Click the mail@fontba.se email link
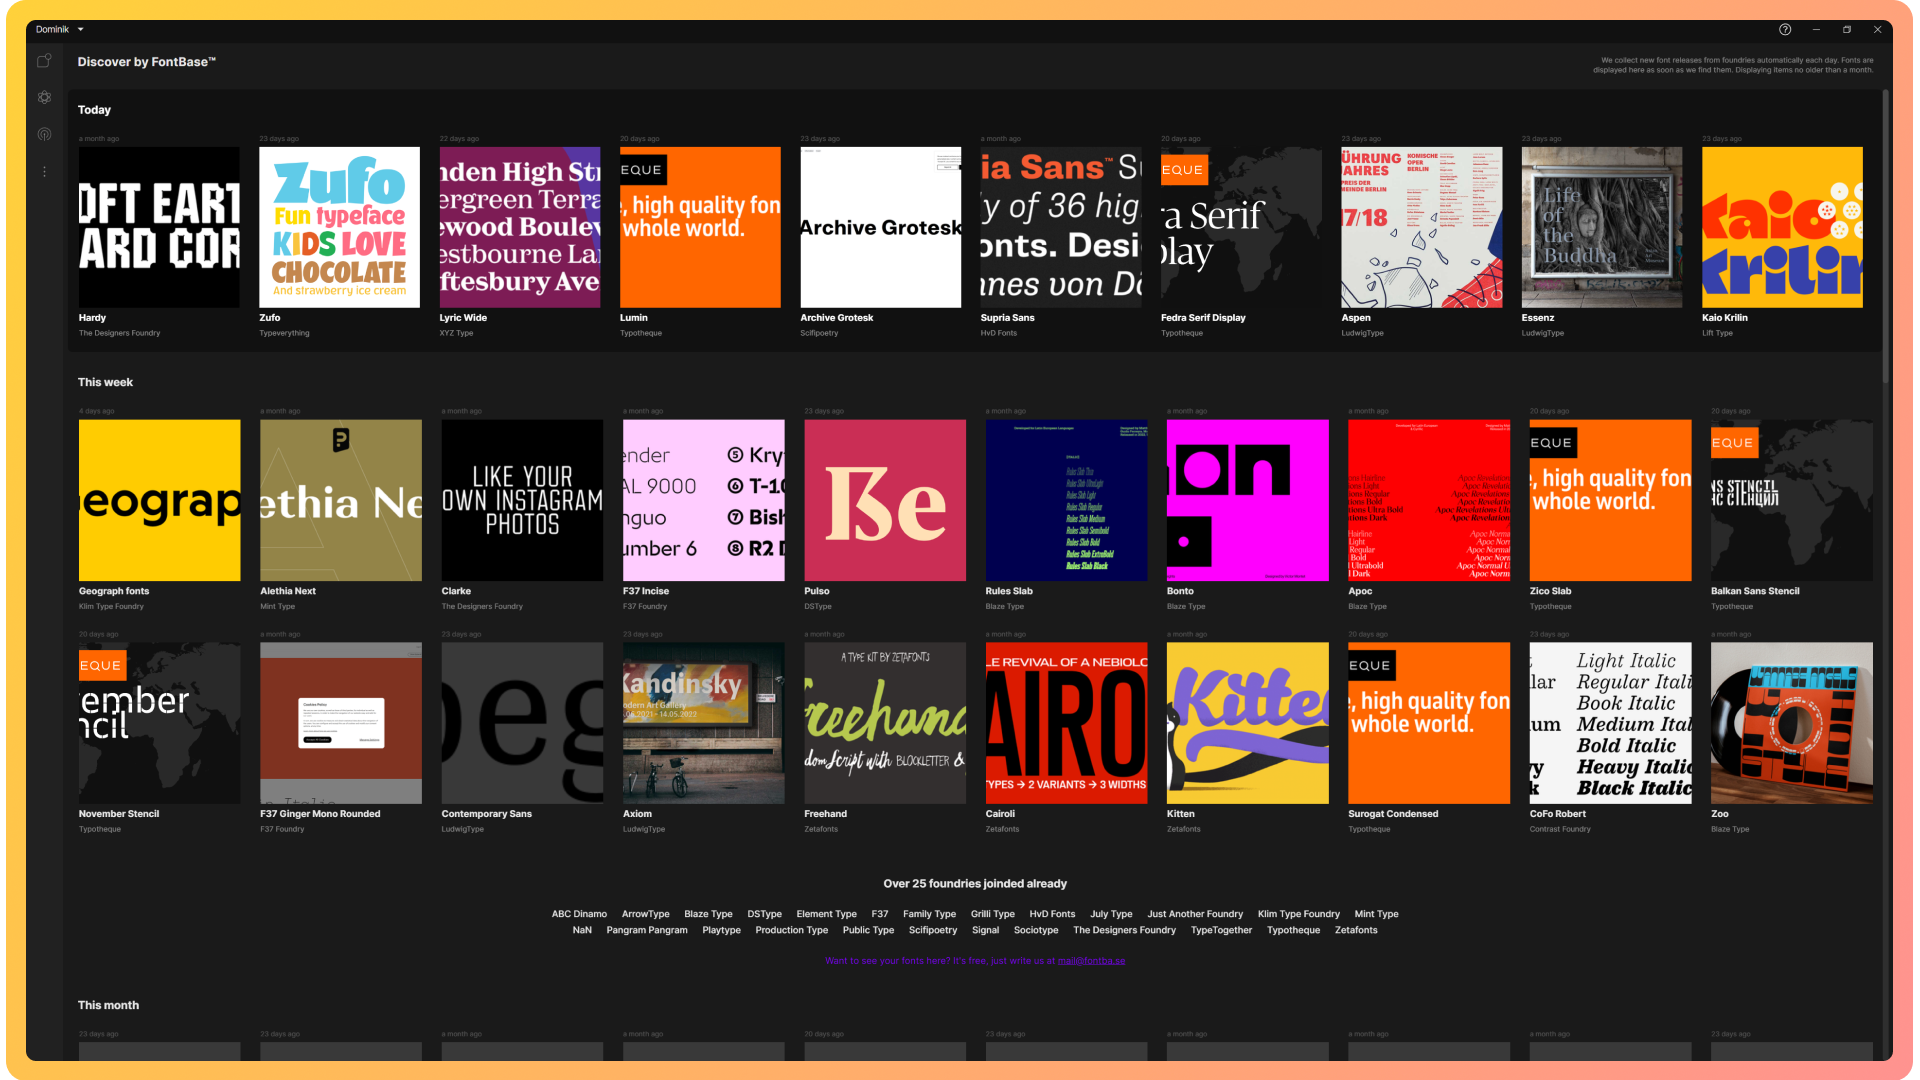The width and height of the screenshot is (1920, 1080). click(x=1091, y=961)
